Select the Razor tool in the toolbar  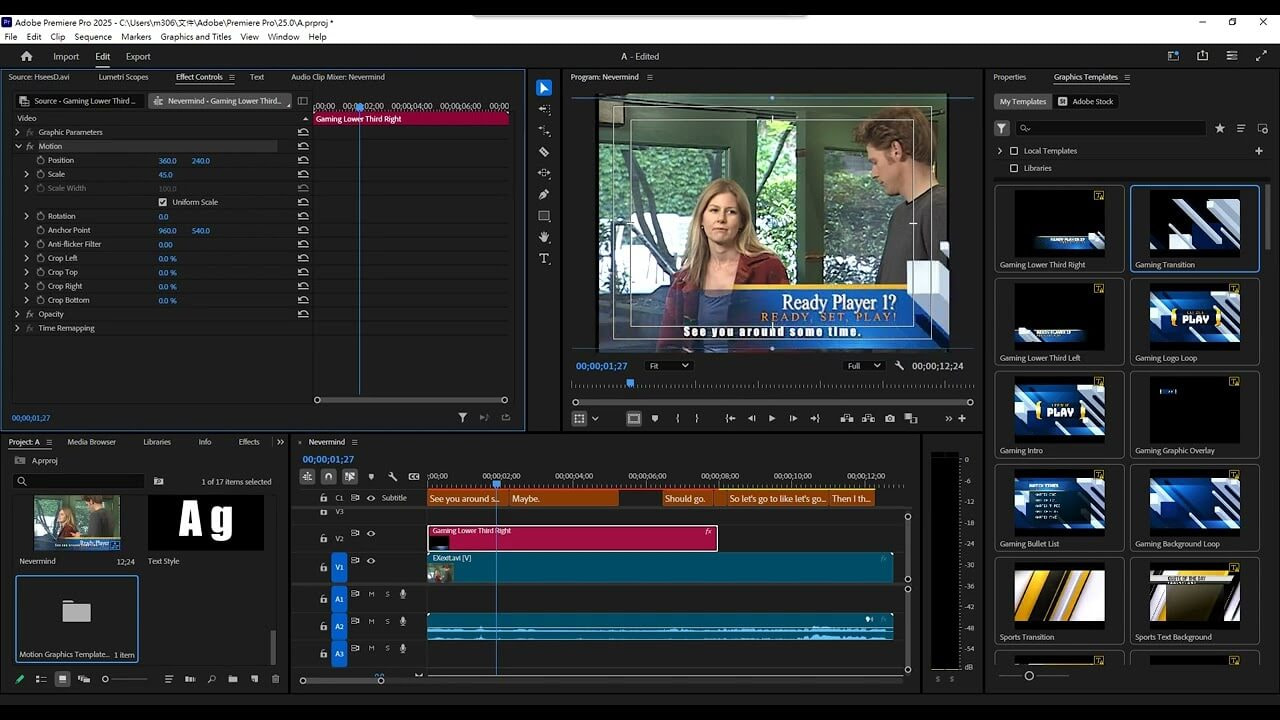(544, 152)
